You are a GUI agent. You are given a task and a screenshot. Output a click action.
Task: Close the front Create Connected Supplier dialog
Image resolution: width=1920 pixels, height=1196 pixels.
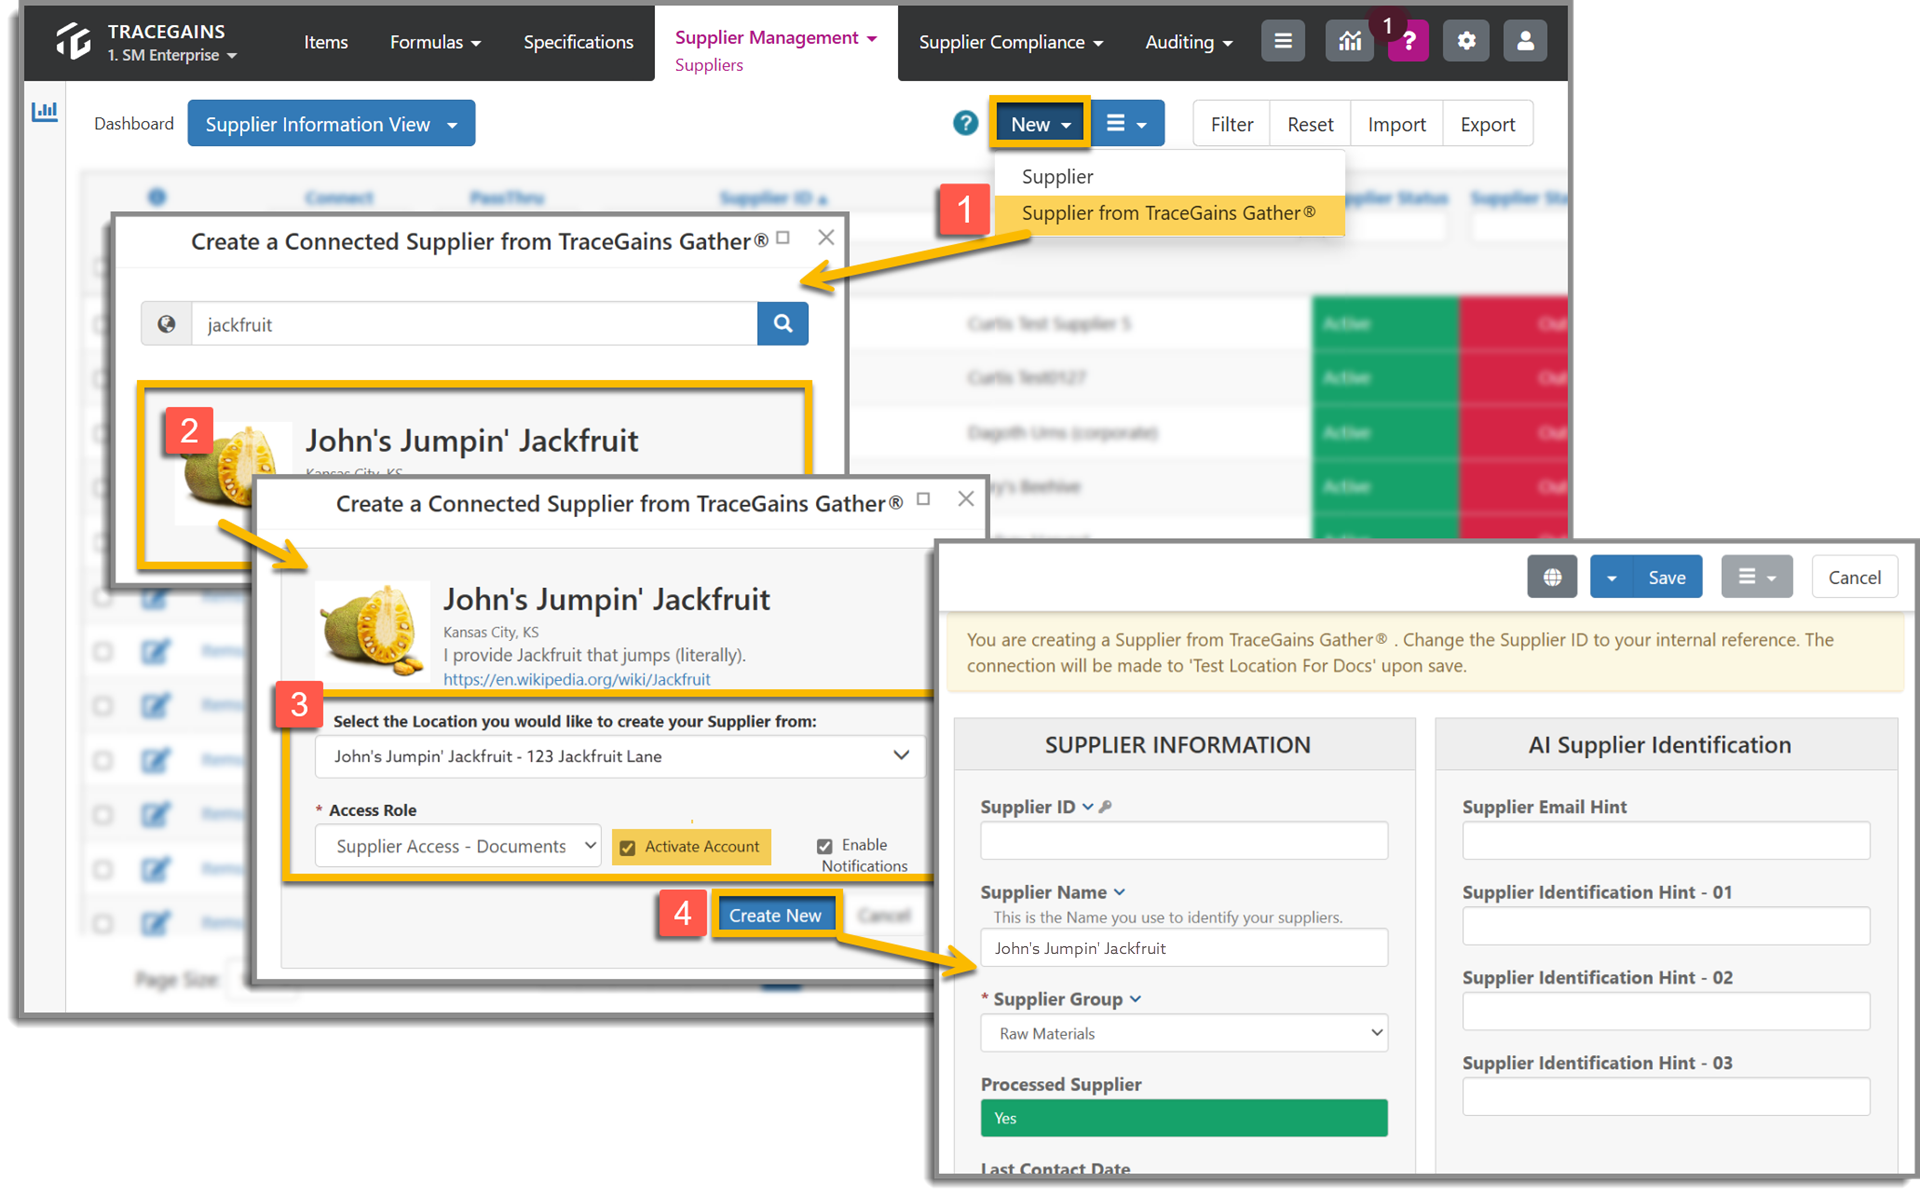point(966,498)
